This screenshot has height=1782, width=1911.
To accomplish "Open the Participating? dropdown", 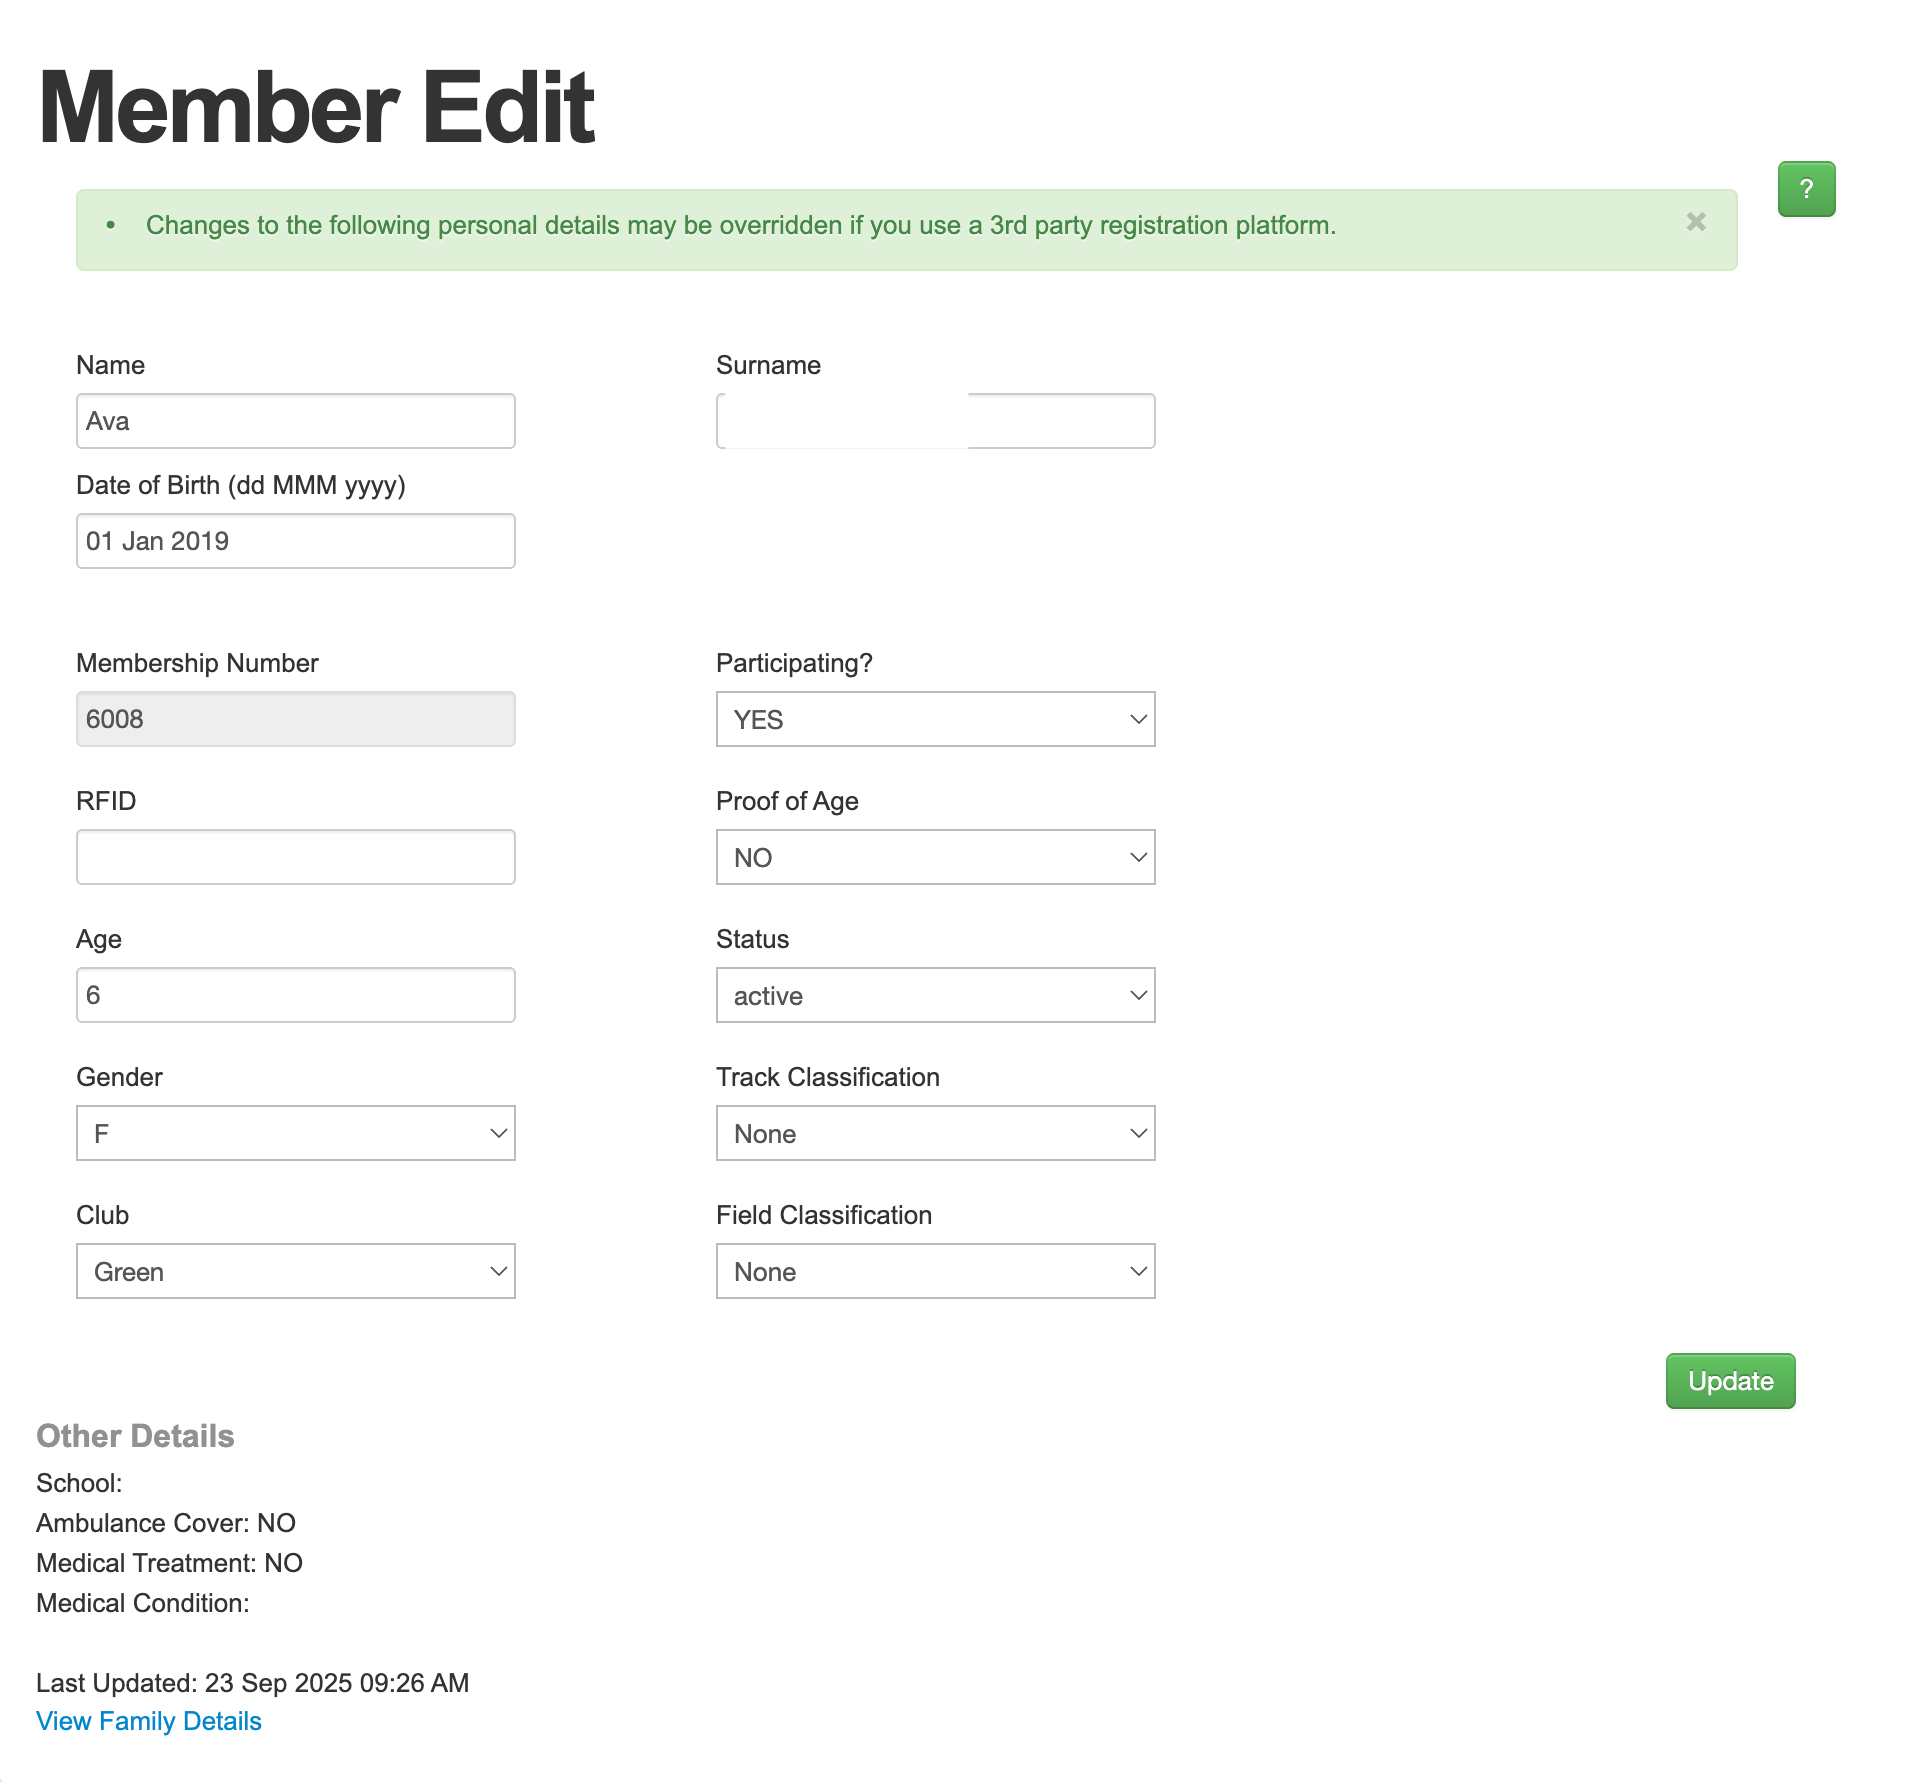I will point(936,719).
